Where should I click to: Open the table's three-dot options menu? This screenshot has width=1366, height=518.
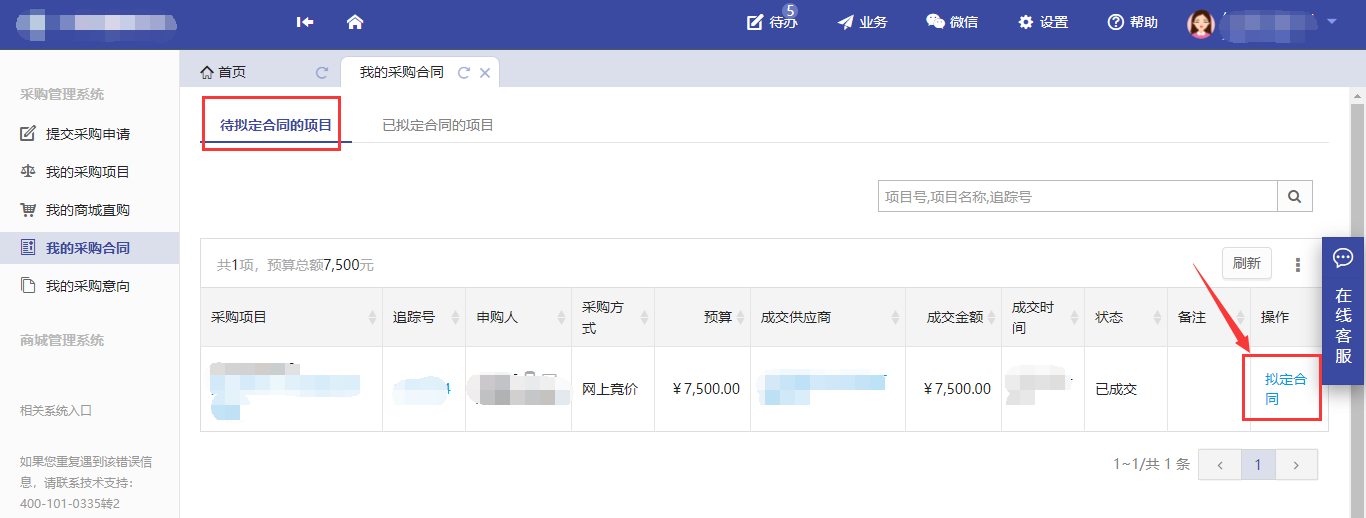coord(1298,265)
